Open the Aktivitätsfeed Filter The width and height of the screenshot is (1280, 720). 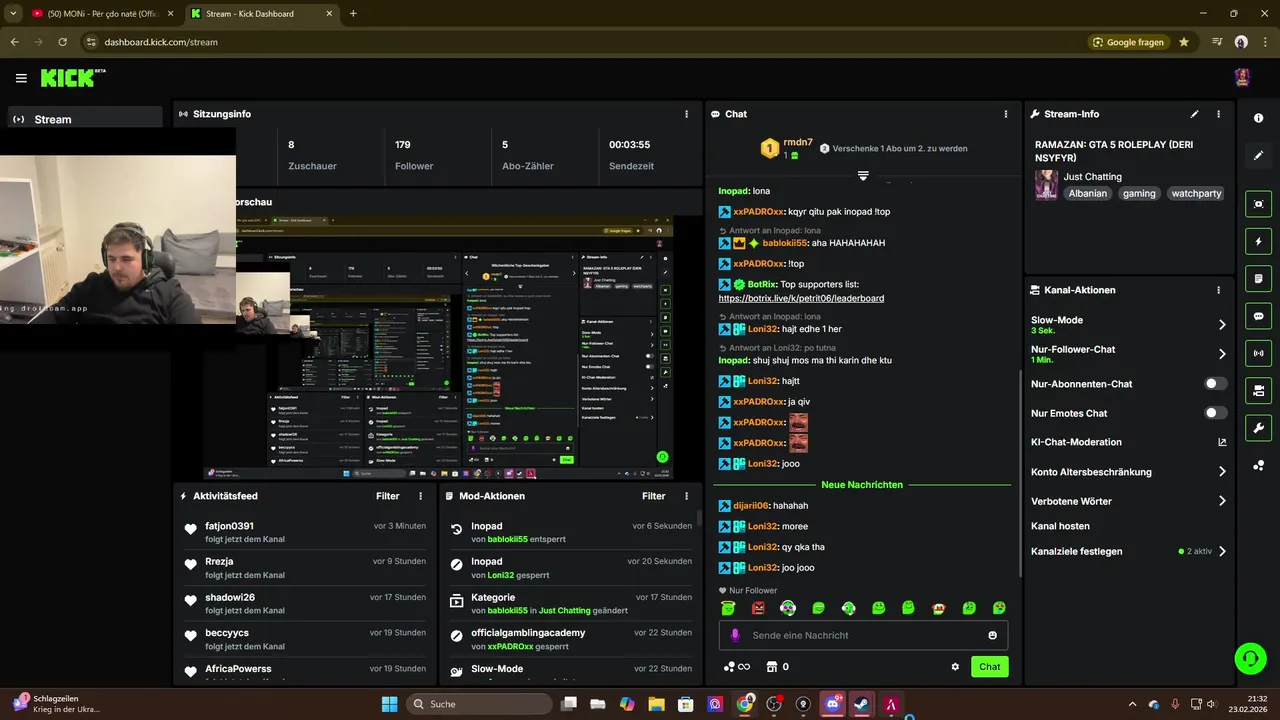click(388, 496)
